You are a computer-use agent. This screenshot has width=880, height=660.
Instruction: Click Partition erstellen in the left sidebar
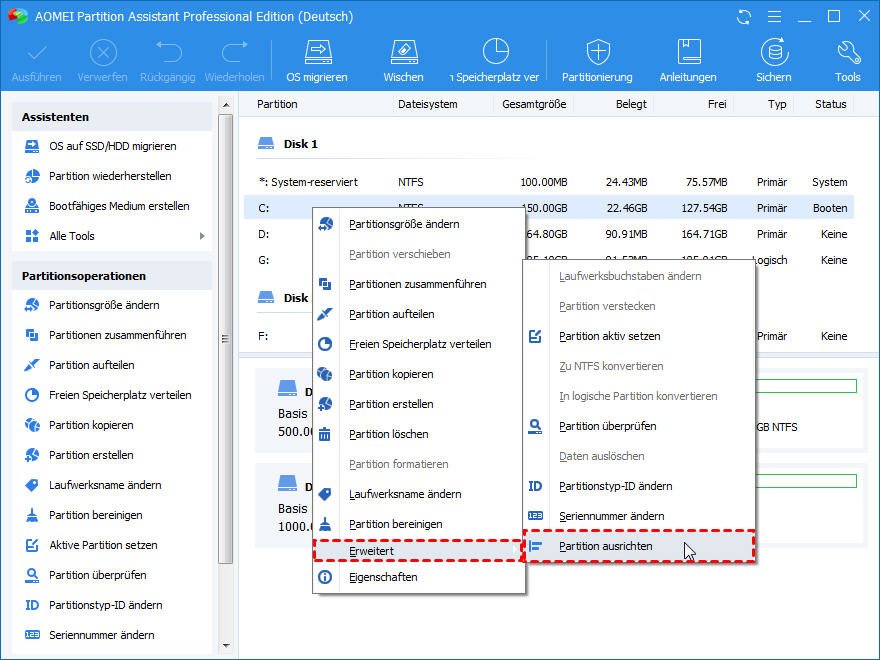(x=91, y=455)
